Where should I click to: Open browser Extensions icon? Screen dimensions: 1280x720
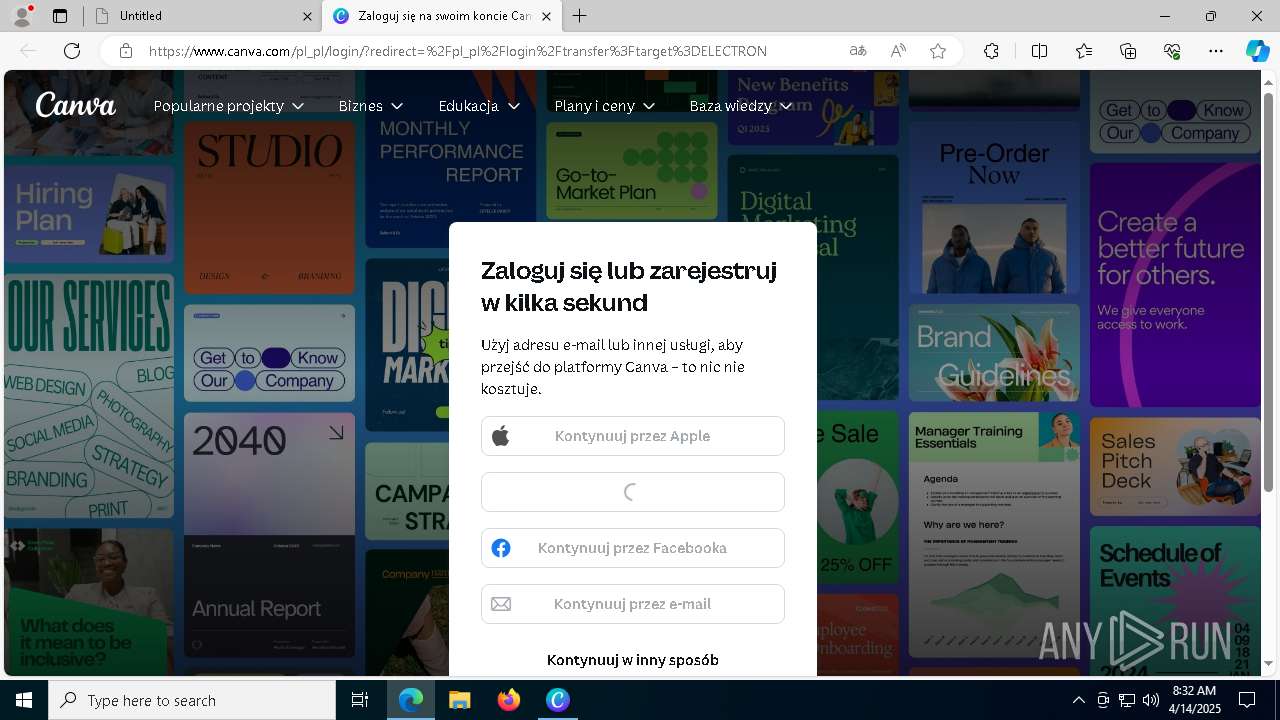click(991, 51)
